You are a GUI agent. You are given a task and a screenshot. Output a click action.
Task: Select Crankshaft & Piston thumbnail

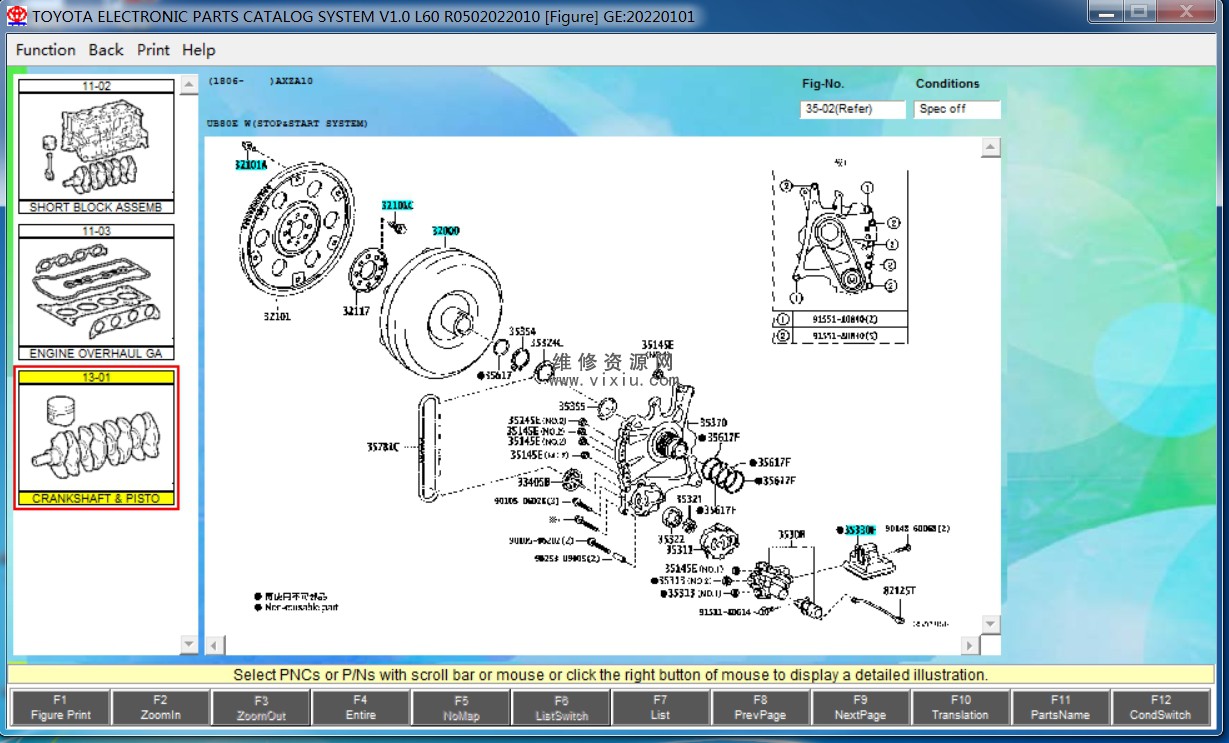[x=96, y=438]
